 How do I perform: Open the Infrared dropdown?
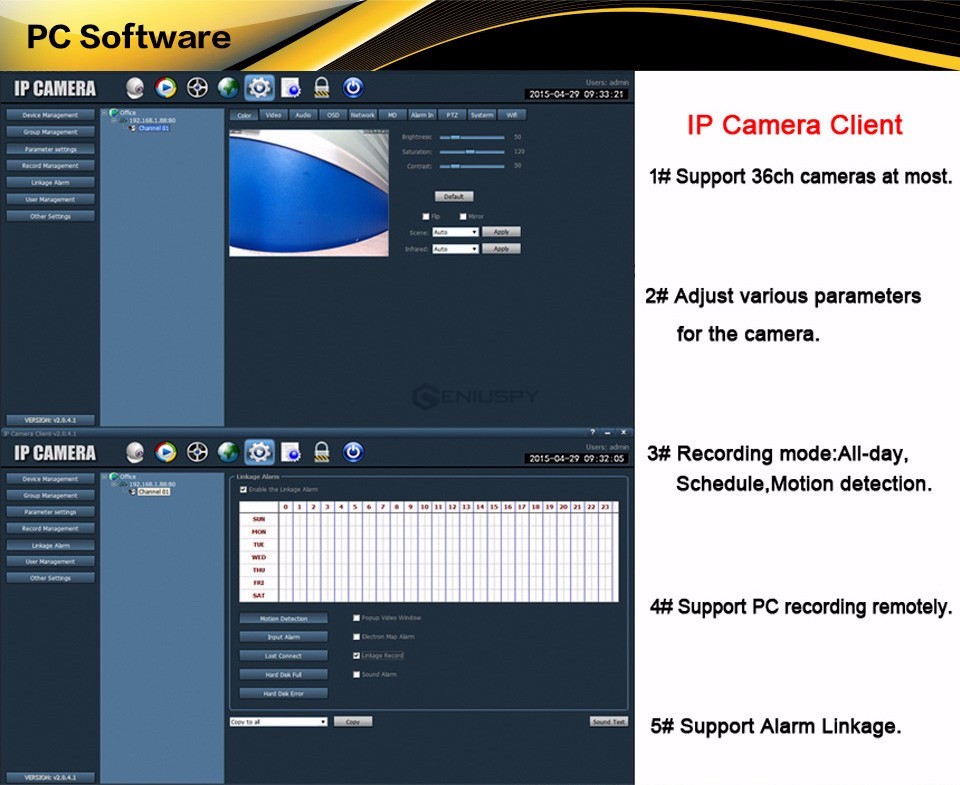click(455, 248)
